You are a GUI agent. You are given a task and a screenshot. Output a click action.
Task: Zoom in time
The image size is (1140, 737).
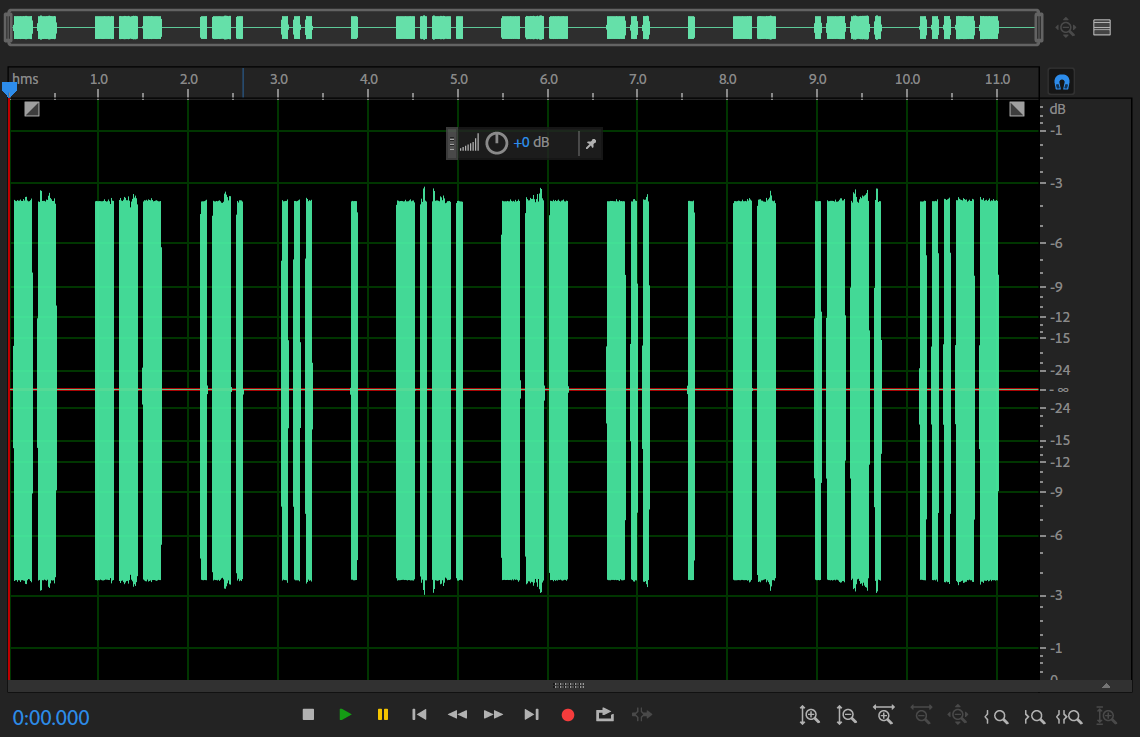[x=883, y=716]
